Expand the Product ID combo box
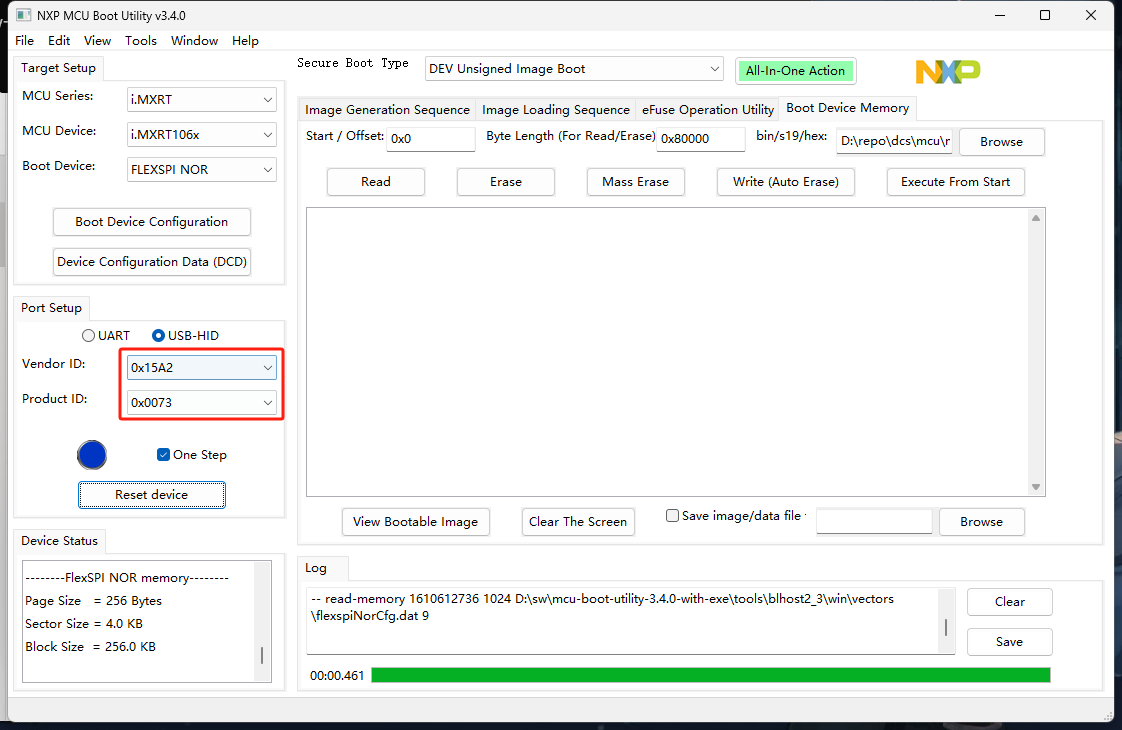The image size is (1122, 730). click(201, 403)
